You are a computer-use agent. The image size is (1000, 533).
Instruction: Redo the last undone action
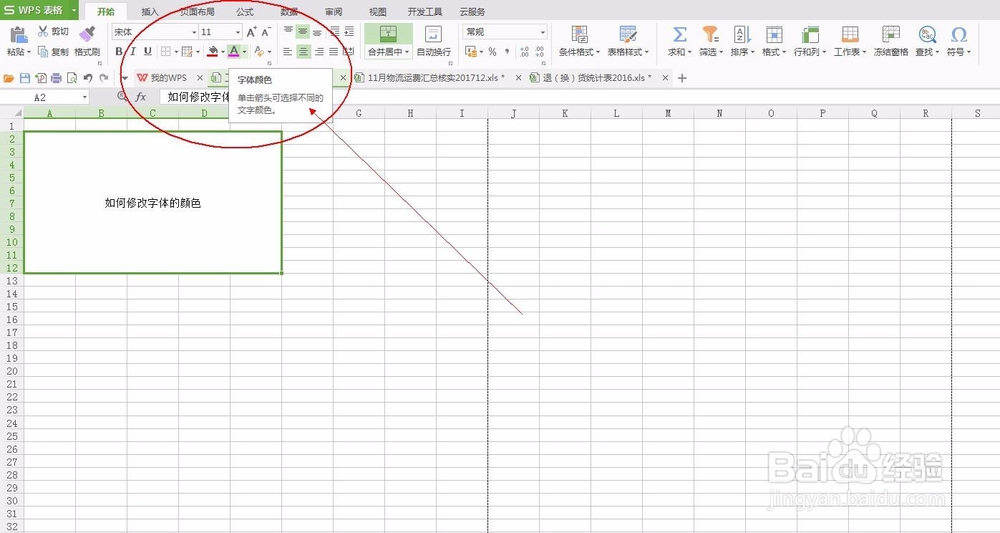[x=103, y=78]
